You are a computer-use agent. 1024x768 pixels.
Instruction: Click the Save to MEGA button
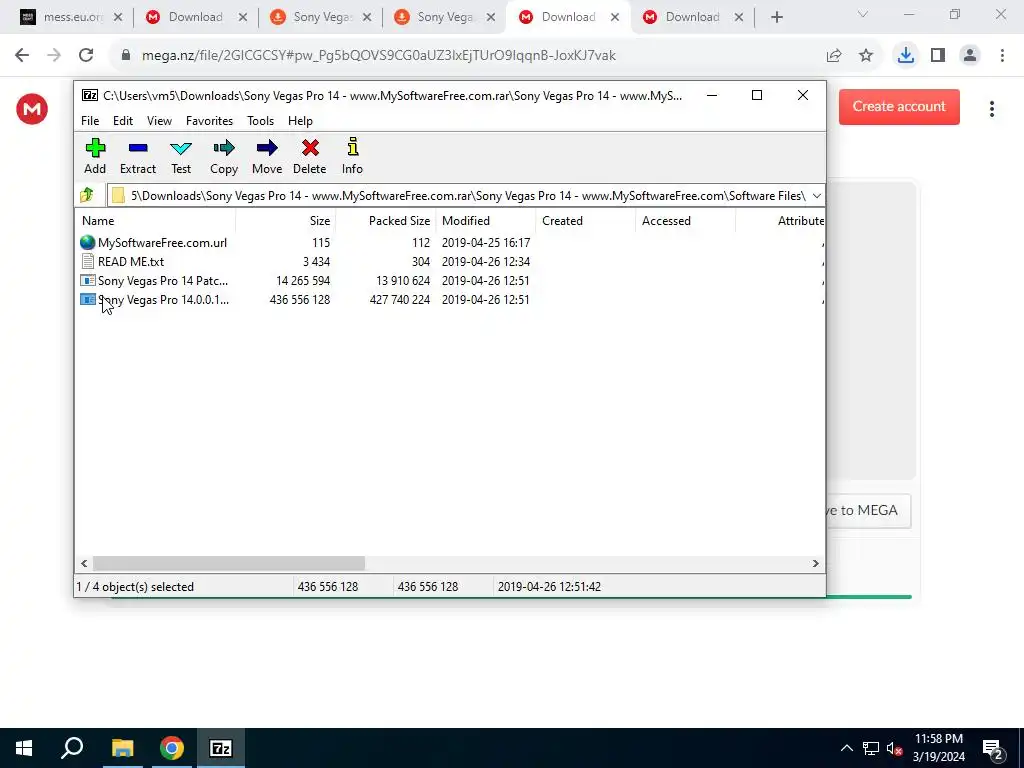pos(869,511)
